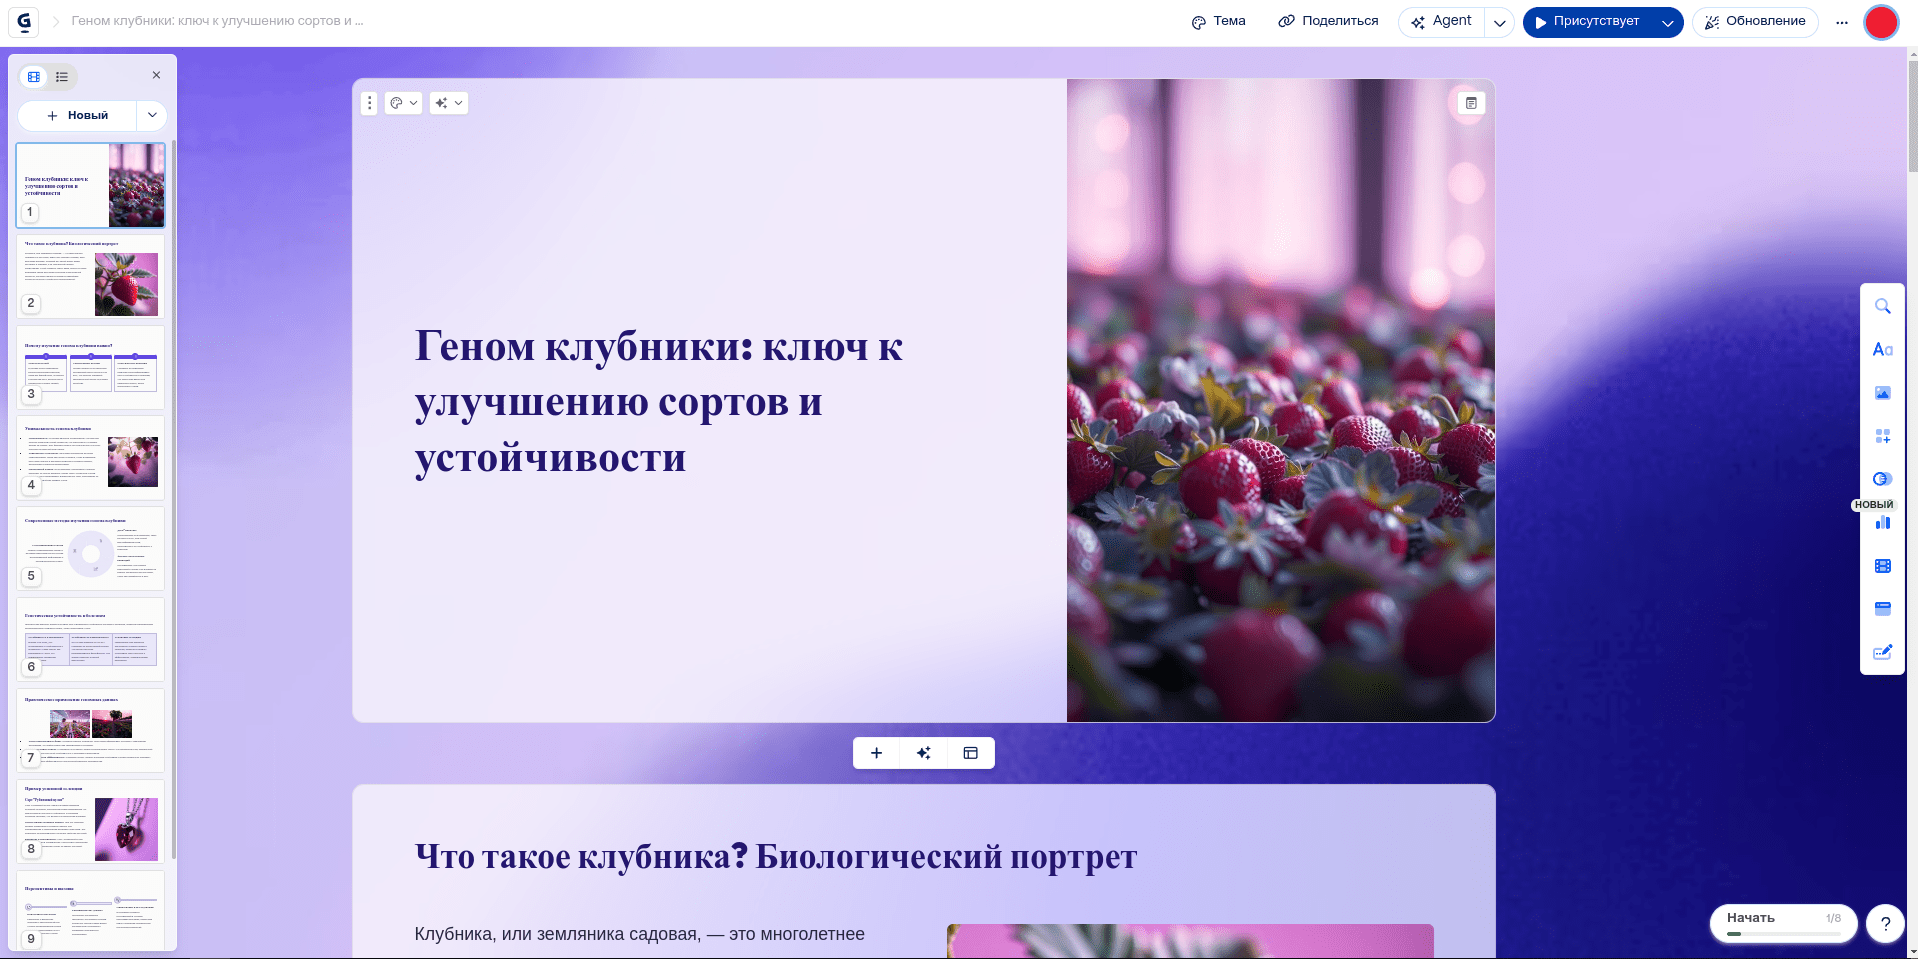Expand the Новый button dropdown arrow

pos(152,115)
